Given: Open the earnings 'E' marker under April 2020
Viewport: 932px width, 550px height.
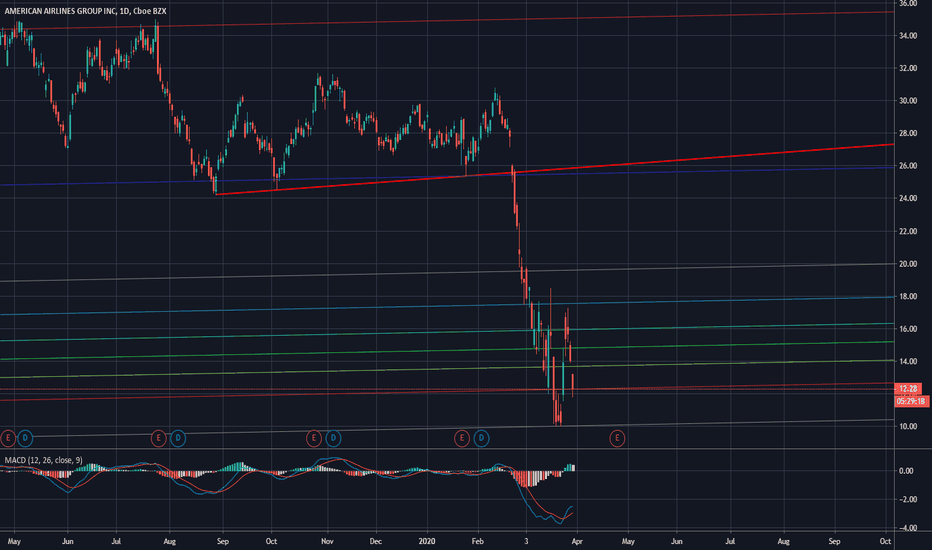Looking at the screenshot, I should coord(617,439).
